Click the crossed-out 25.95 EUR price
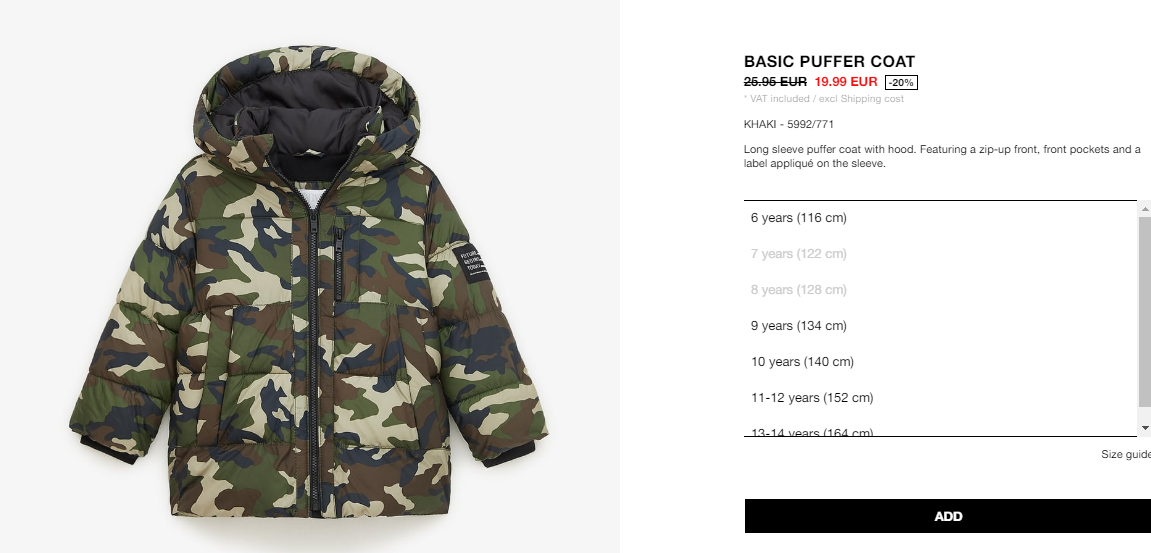This screenshot has width=1151, height=553. click(775, 82)
